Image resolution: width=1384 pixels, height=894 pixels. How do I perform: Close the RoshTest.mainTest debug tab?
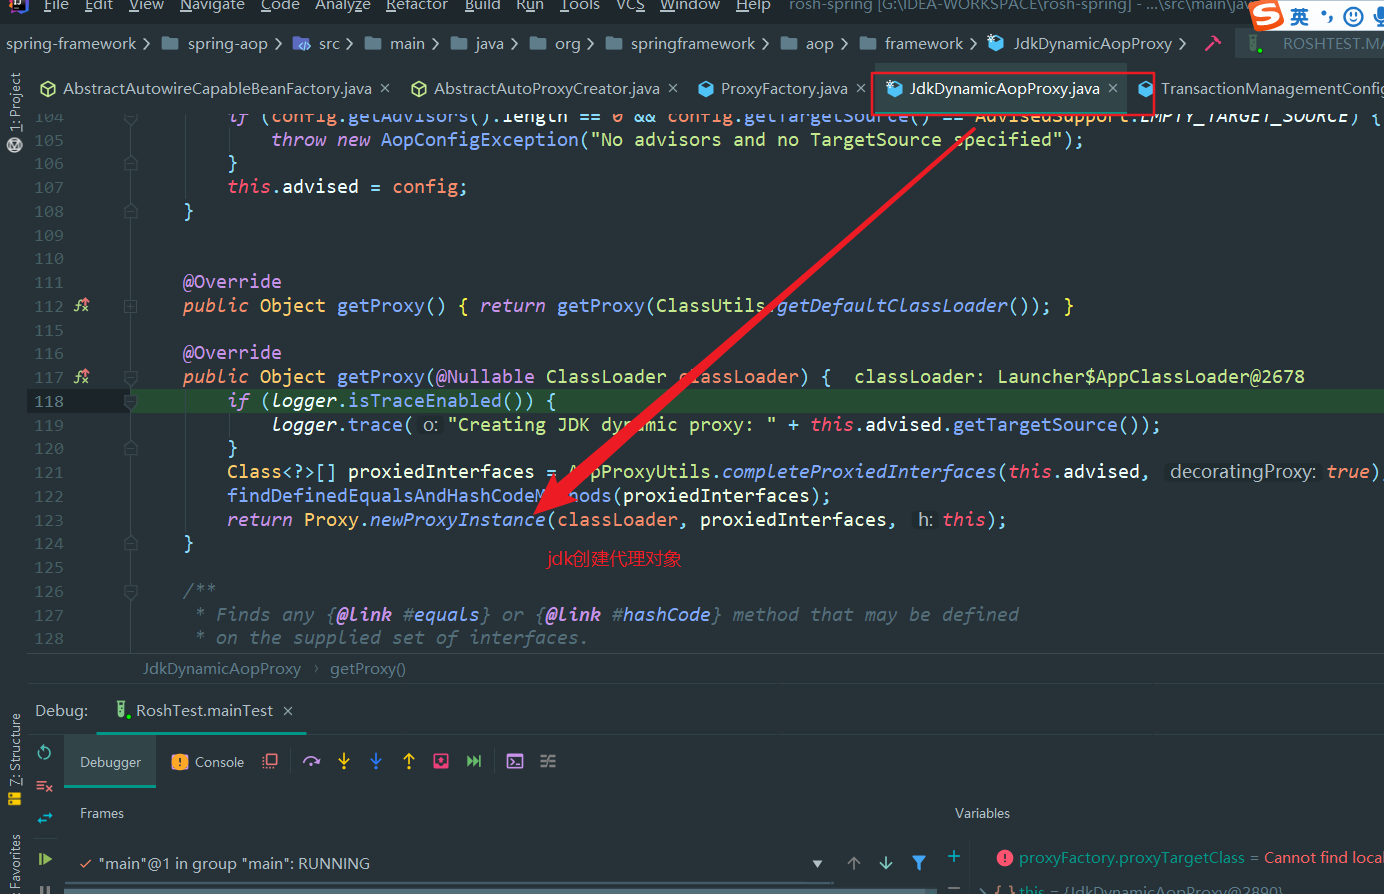[x=288, y=710]
